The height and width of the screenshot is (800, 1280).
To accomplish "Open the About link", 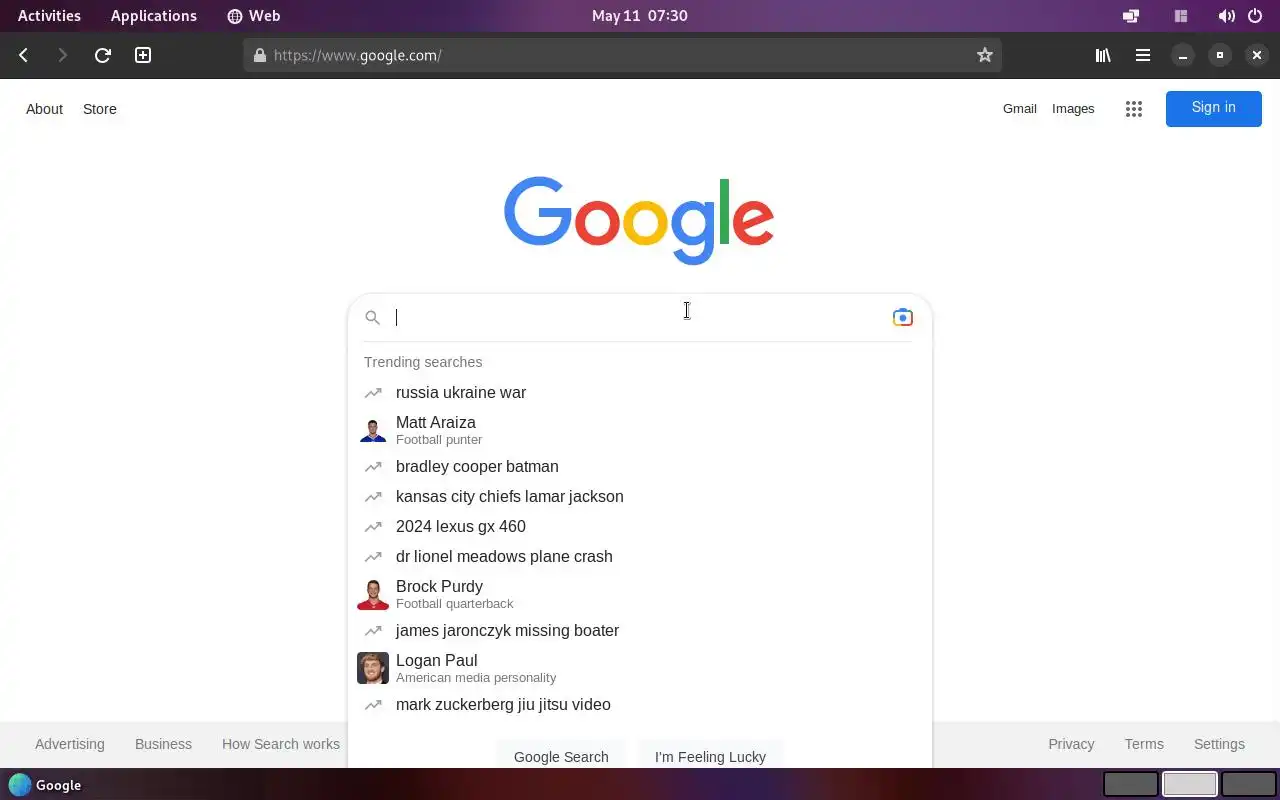I will tap(44, 109).
